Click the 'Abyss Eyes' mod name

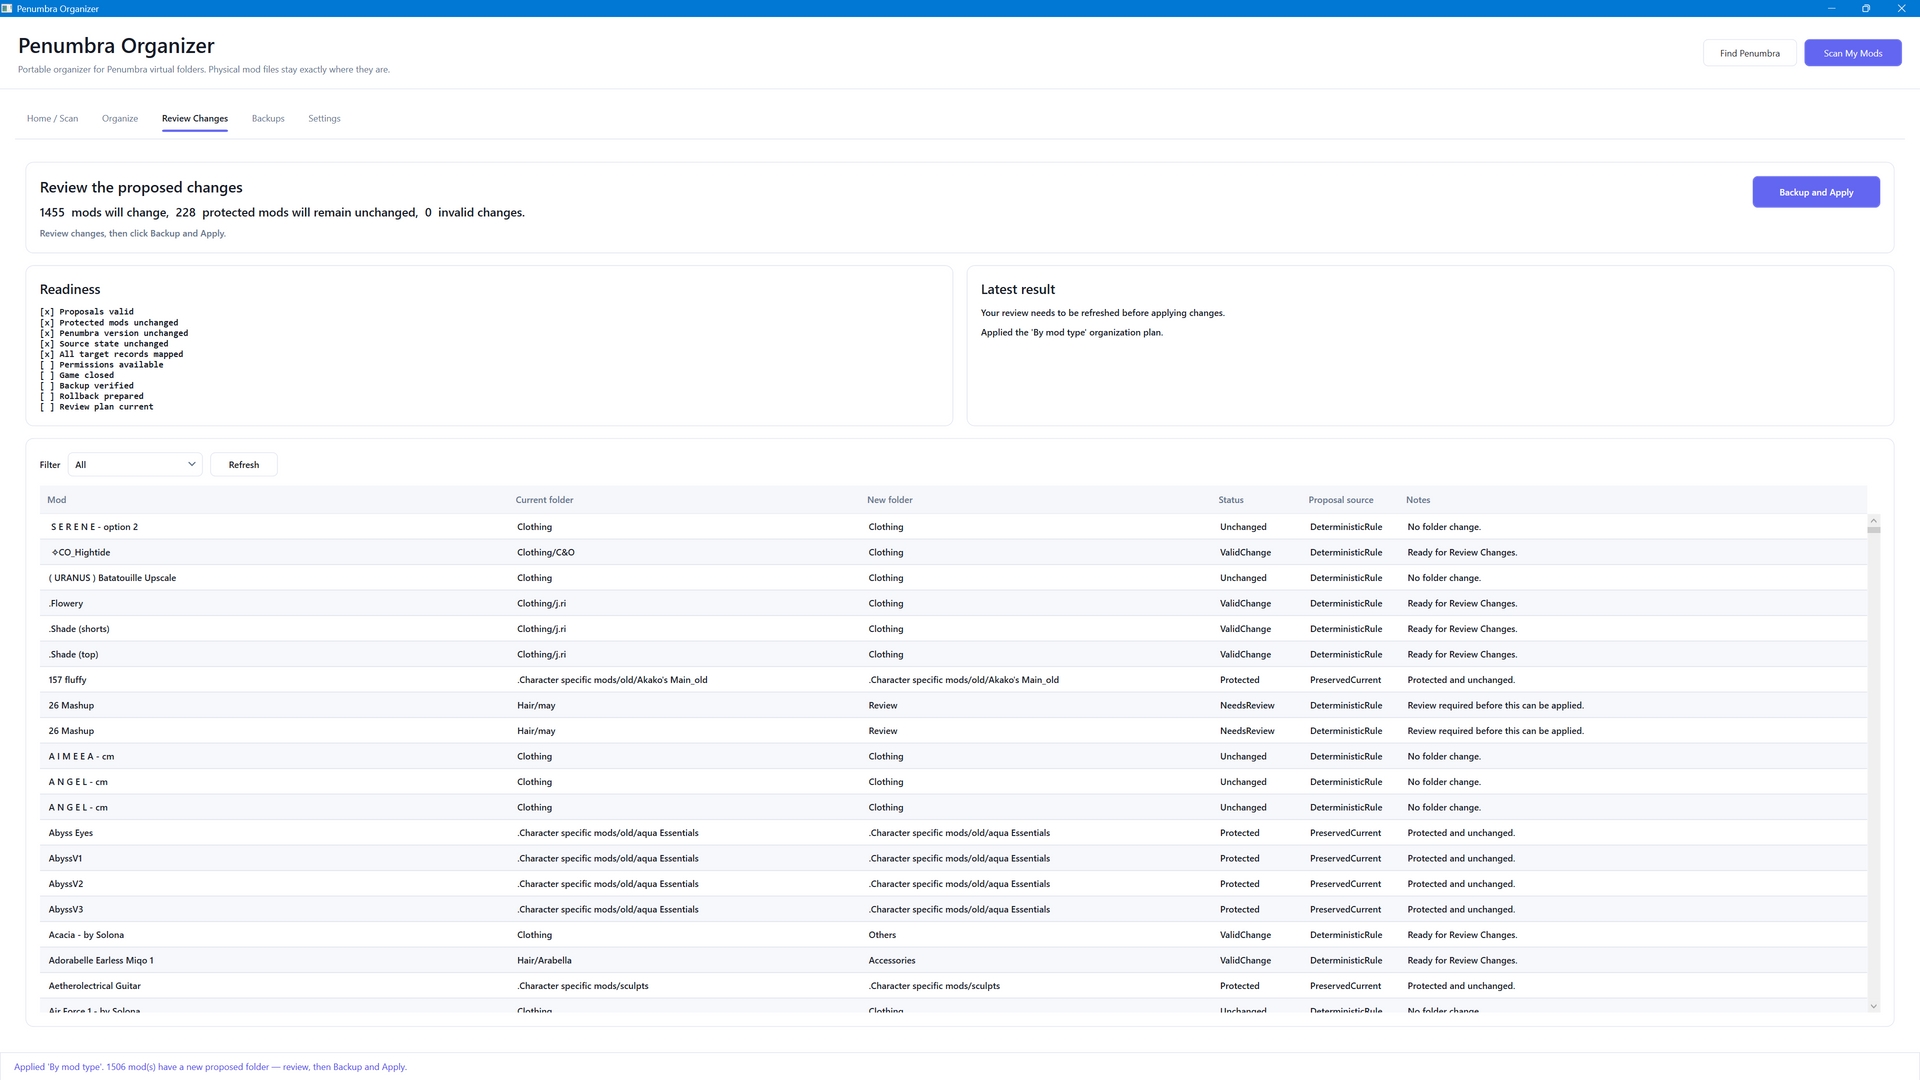(x=70, y=833)
